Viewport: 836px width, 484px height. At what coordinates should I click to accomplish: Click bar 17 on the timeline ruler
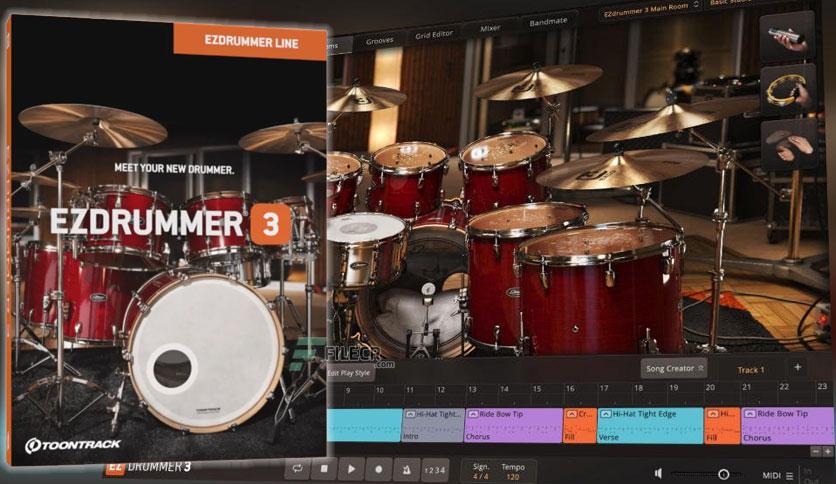tap(604, 389)
